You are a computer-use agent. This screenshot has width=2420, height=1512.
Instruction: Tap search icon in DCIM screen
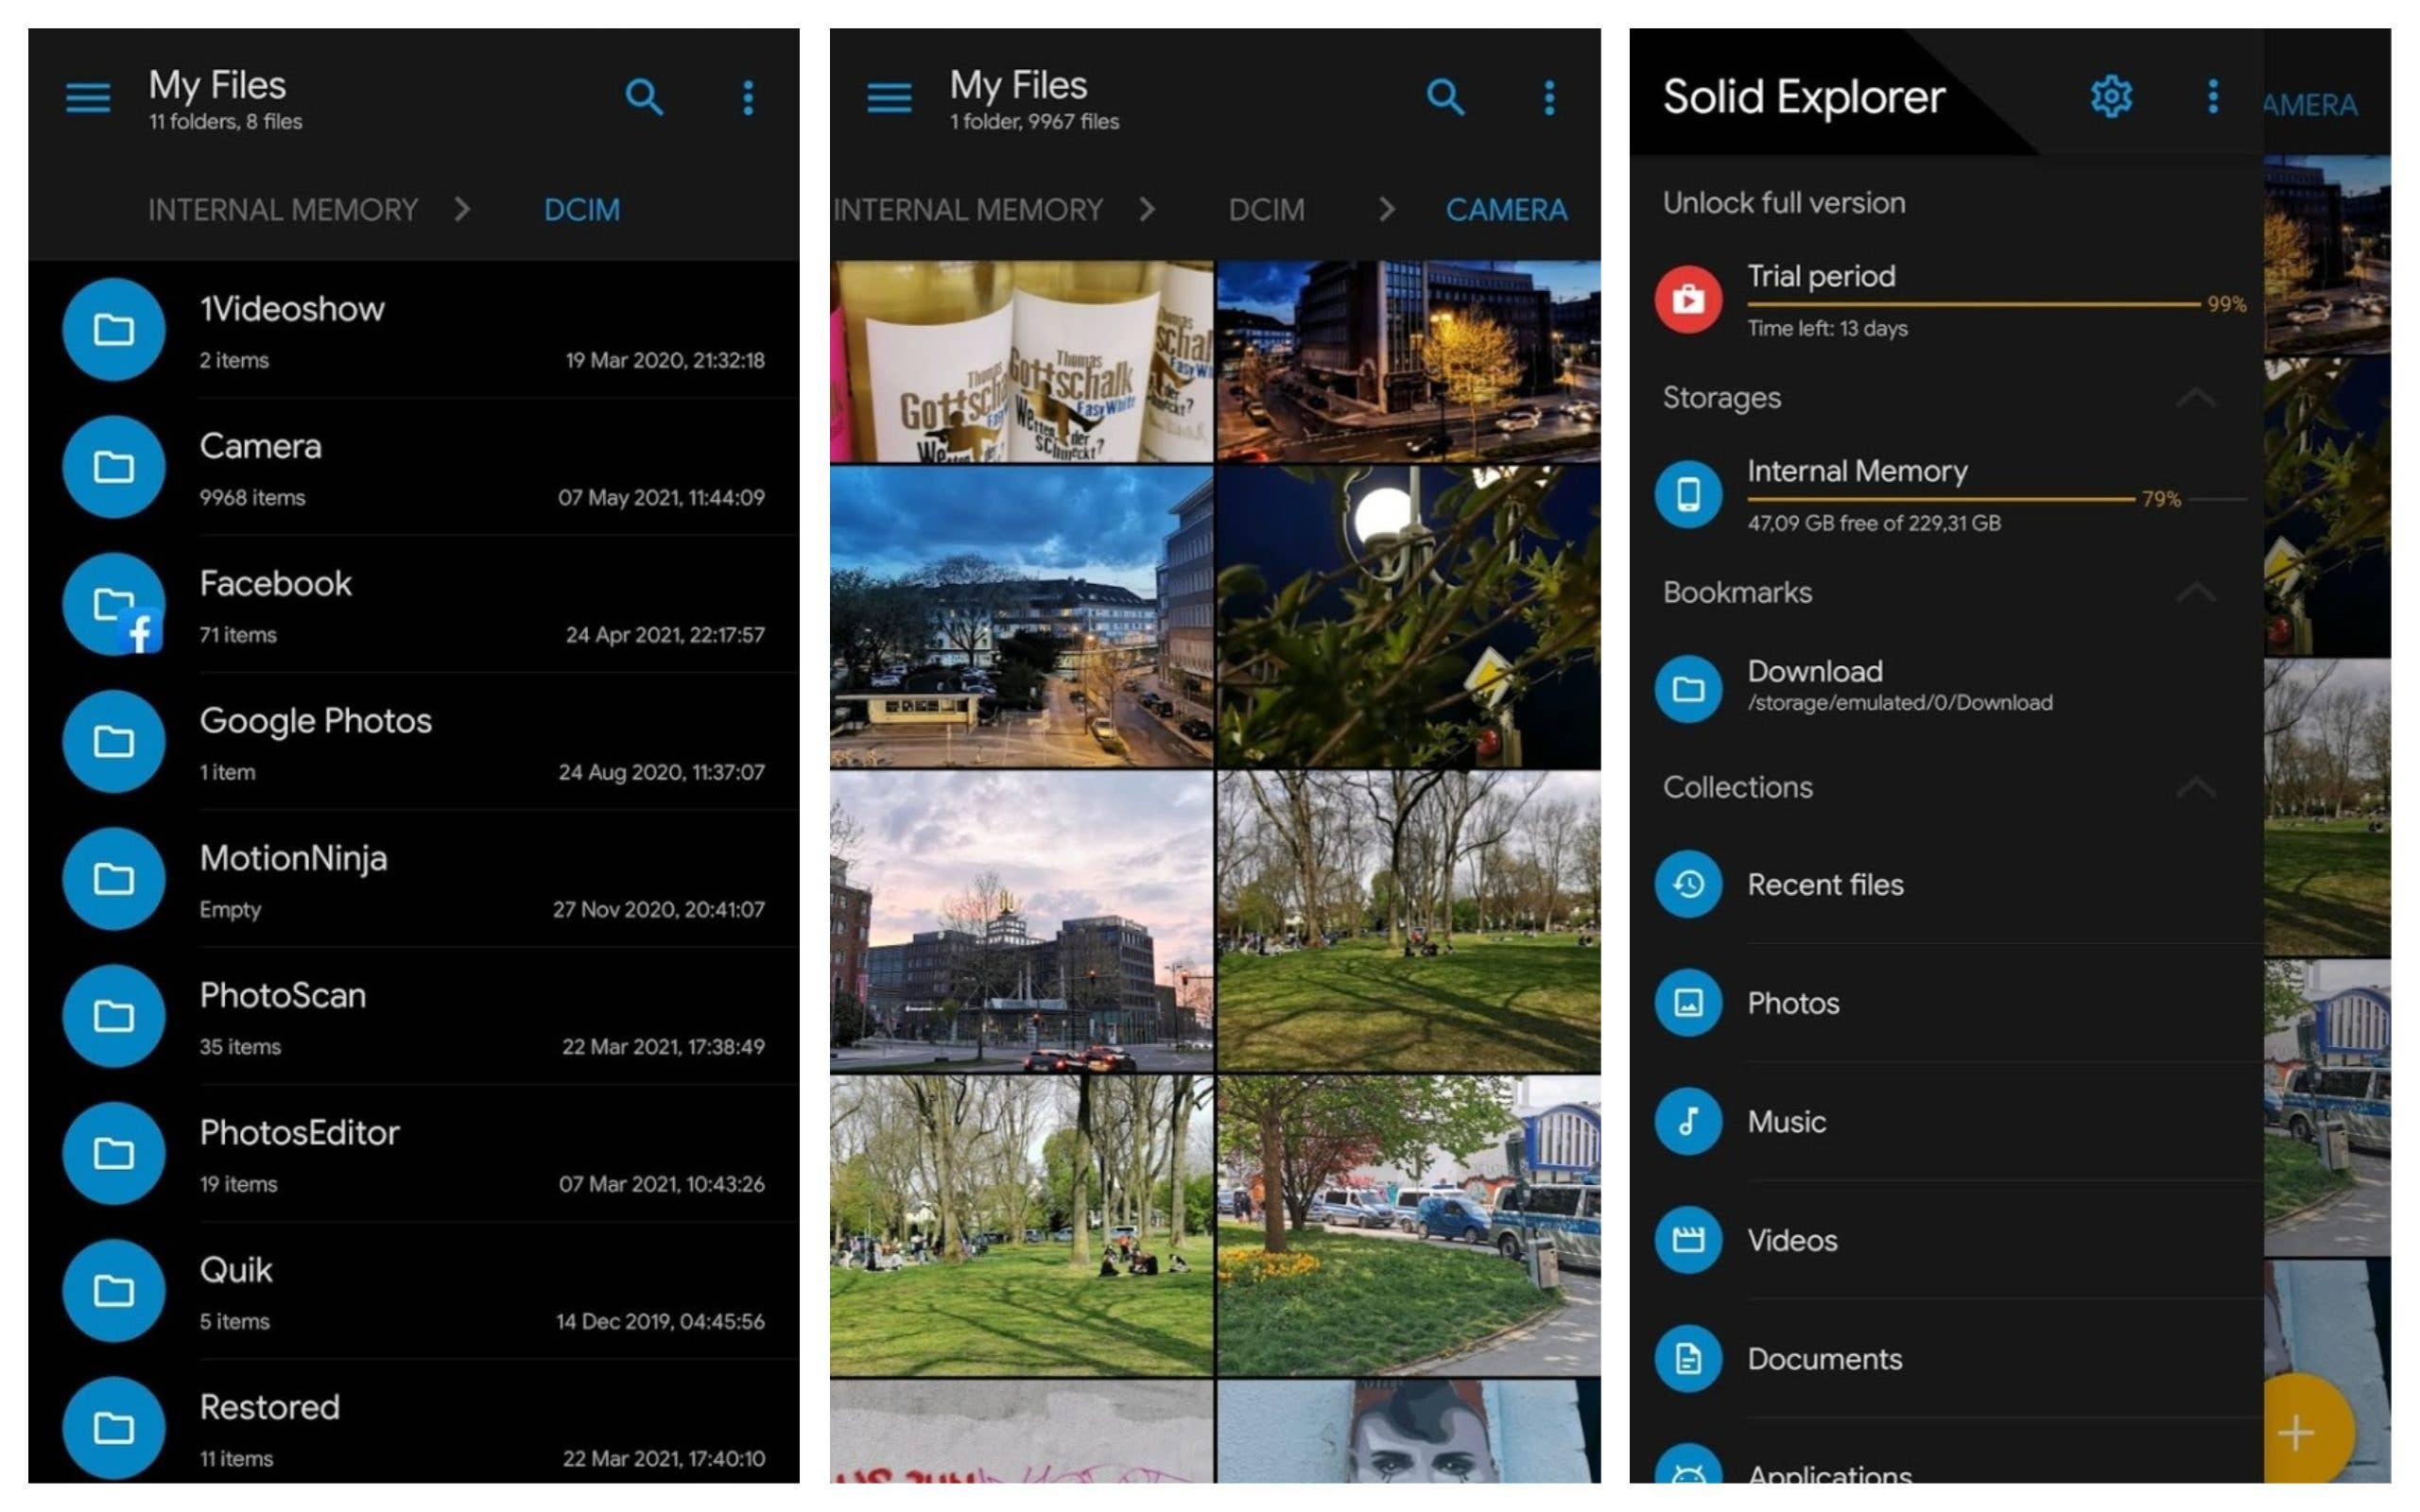click(644, 97)
